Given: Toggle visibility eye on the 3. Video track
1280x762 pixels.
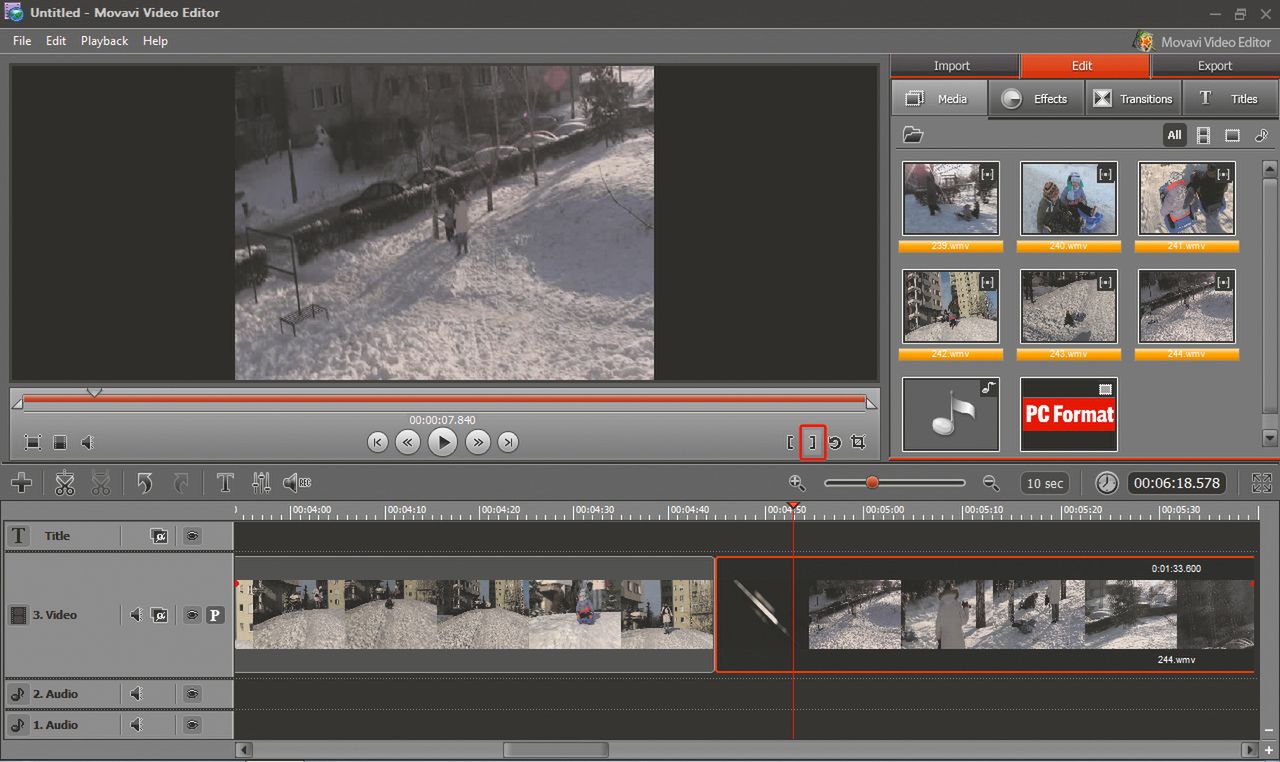Looking at the screenshot, I should point(192,615).
